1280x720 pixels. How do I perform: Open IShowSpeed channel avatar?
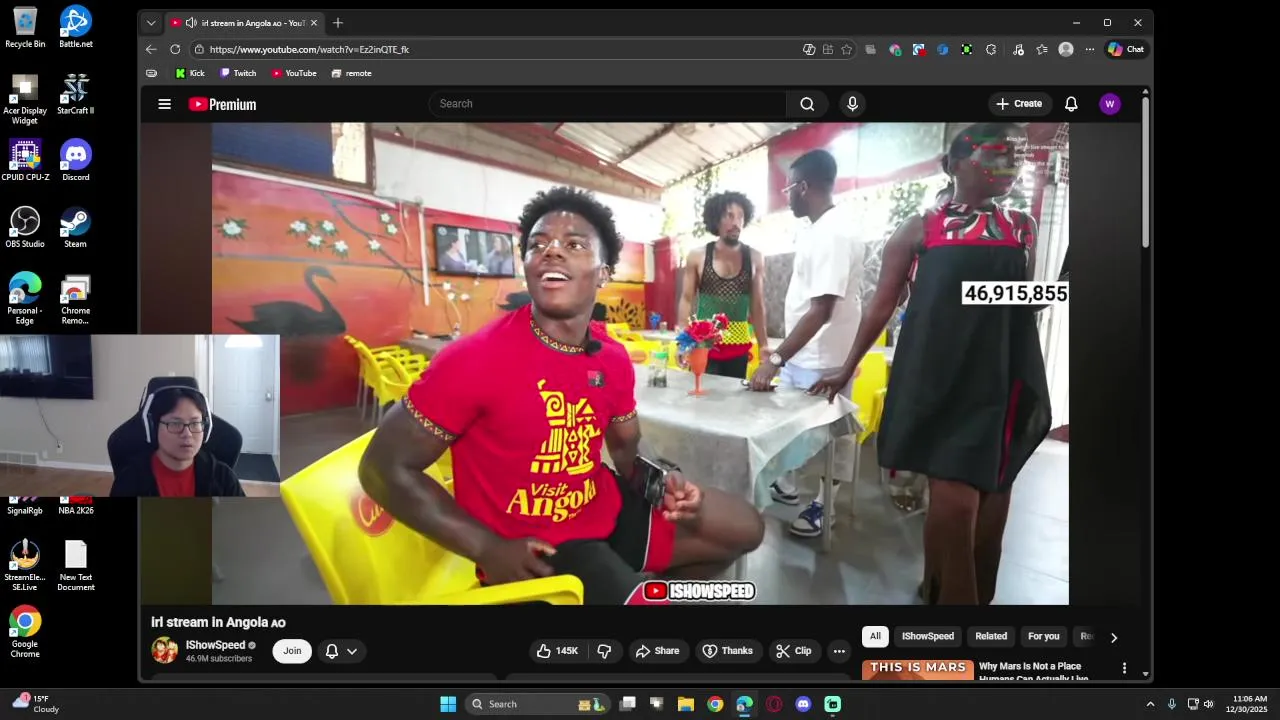165,650
